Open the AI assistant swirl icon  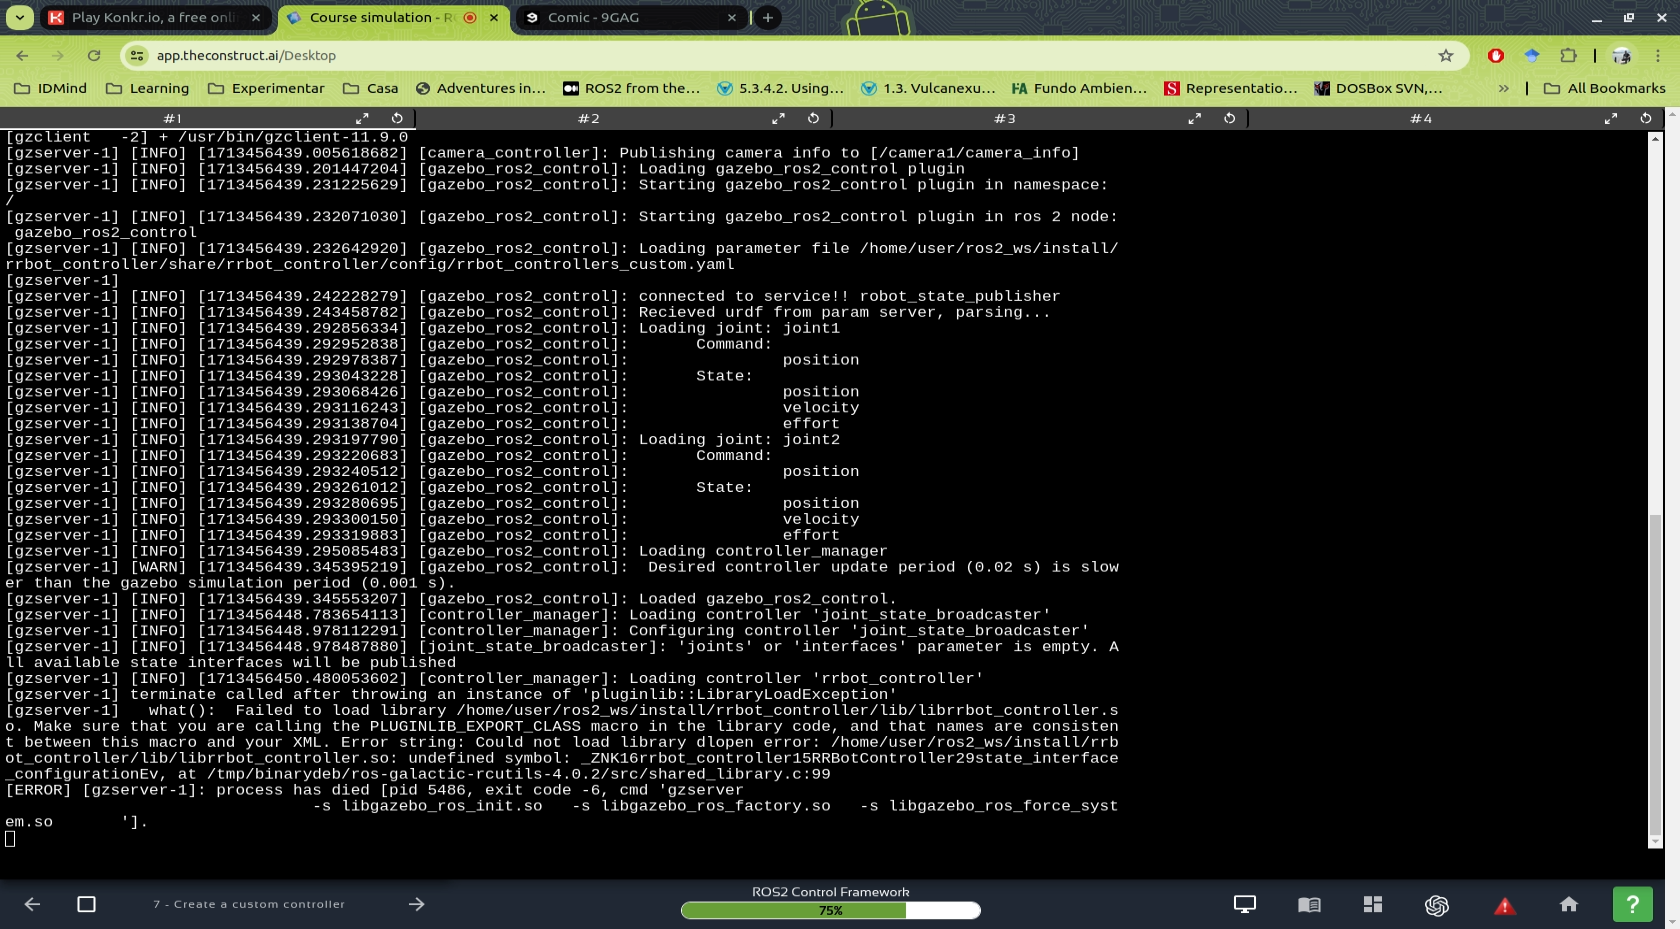(1436, 905)
